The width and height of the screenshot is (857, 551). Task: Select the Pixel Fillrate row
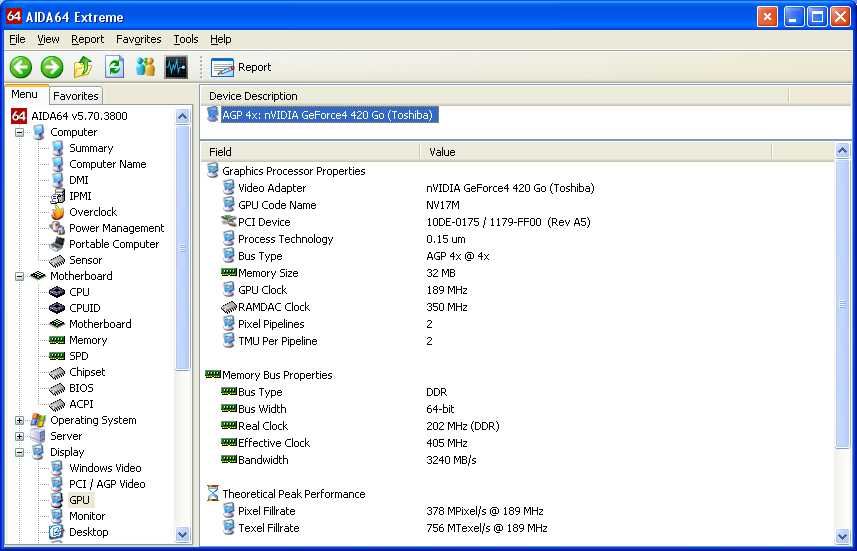518,511
